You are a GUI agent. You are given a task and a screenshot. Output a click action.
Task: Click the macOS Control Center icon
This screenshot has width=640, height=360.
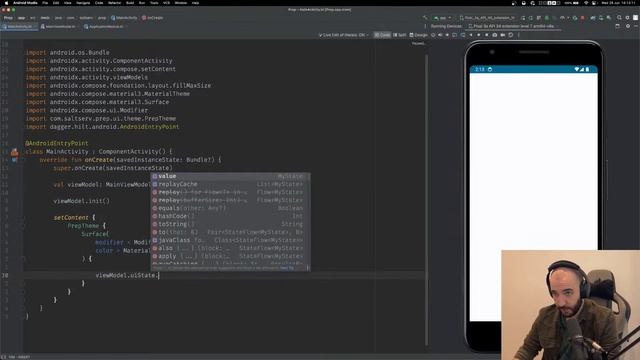(x=594, y=3)
